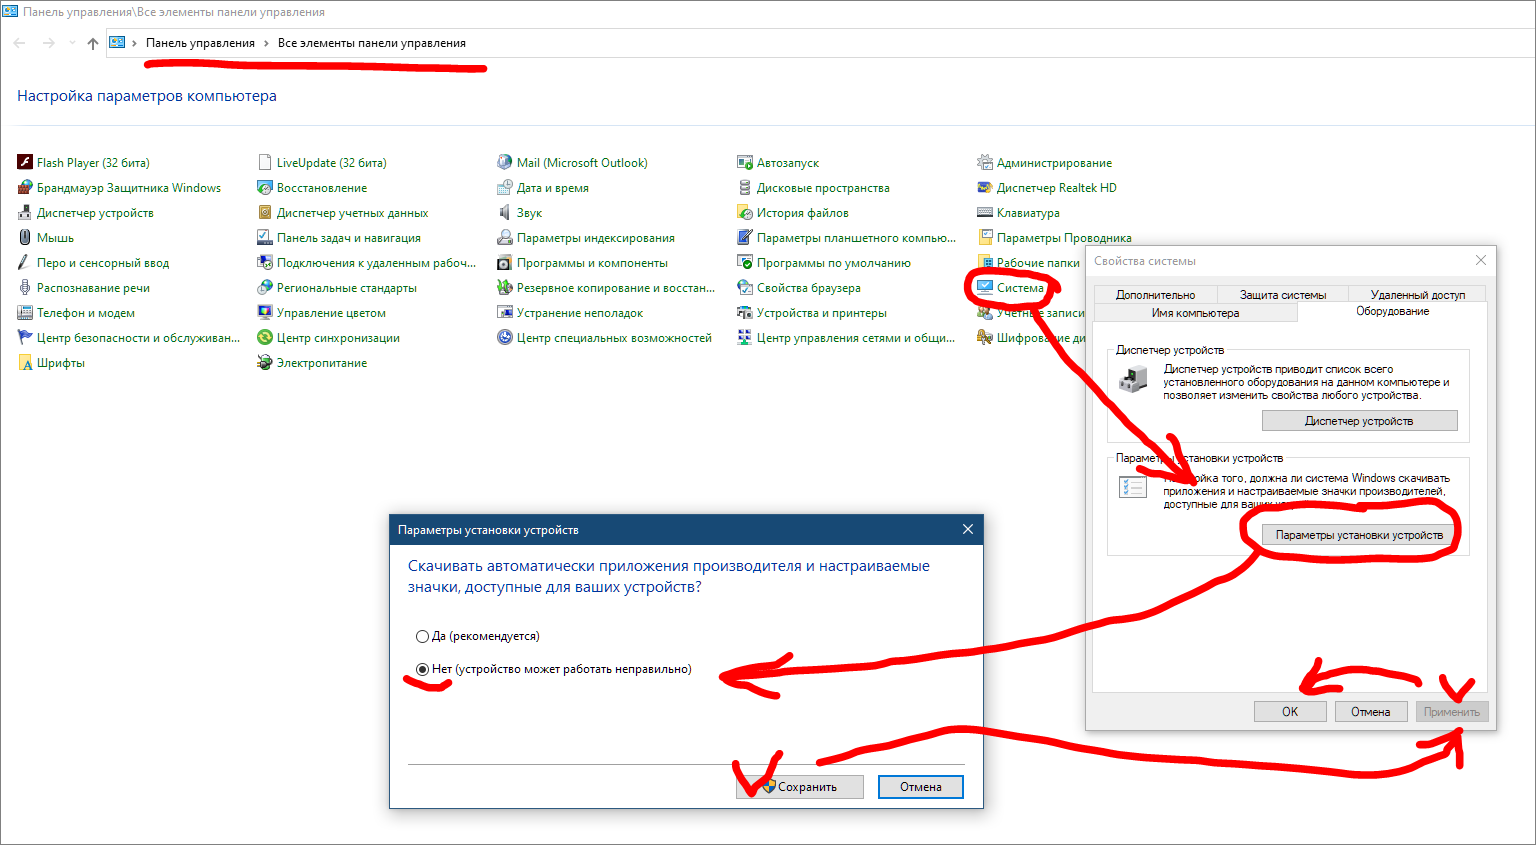Select the Нет (устройство может работать неправильно) option
Image resolution: width=1536 pixels, height=845 pixels.
553,669
